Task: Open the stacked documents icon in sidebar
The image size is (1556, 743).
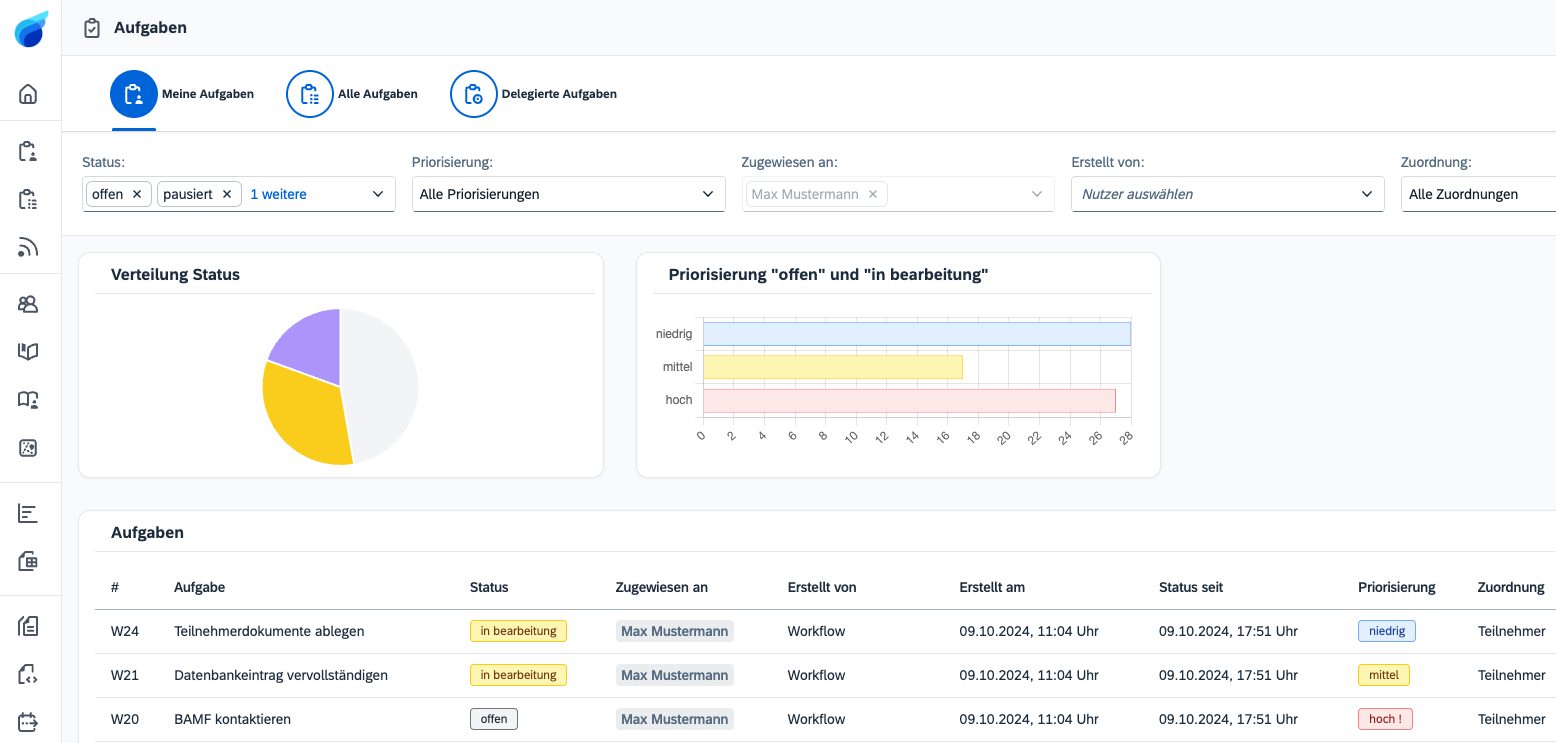Action: point(29,626)
